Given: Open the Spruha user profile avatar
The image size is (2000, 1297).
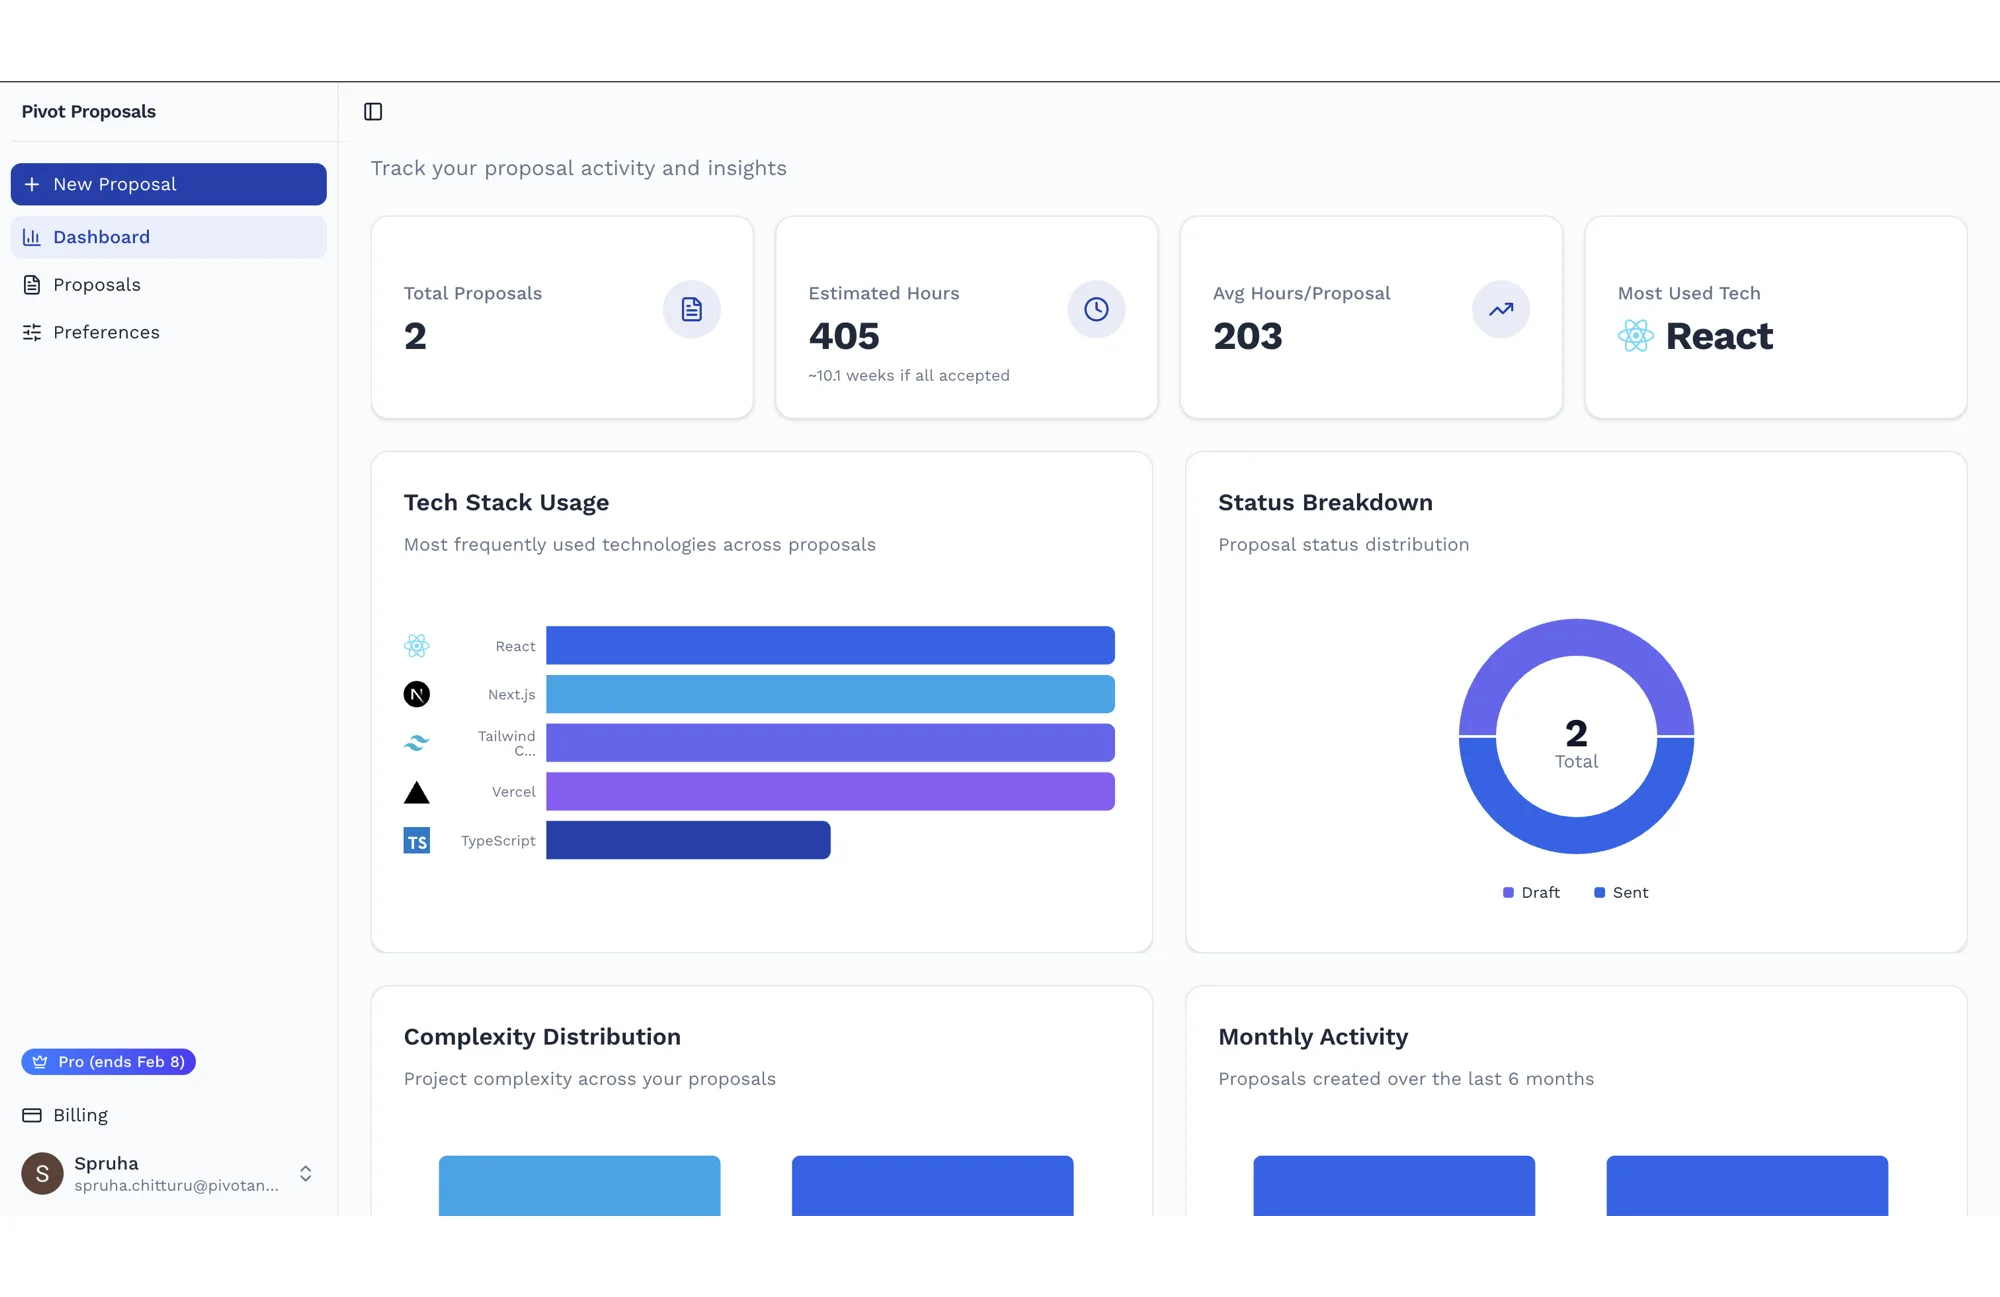Looking at the screenshot, I should click(42, 1173).
